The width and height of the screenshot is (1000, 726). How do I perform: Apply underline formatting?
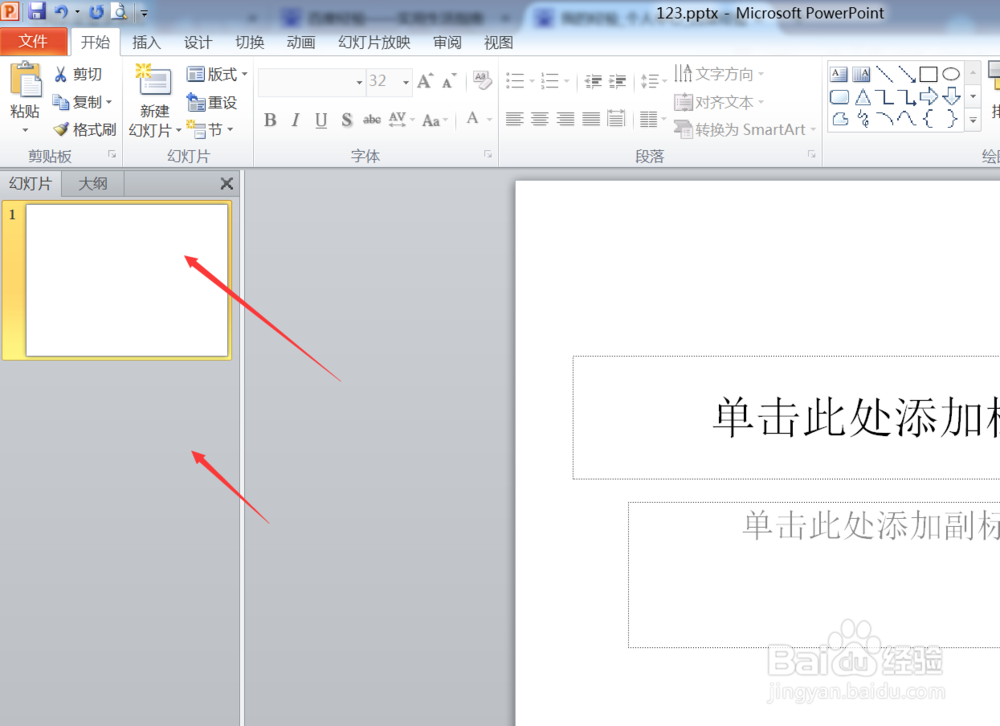click(319, 120)
